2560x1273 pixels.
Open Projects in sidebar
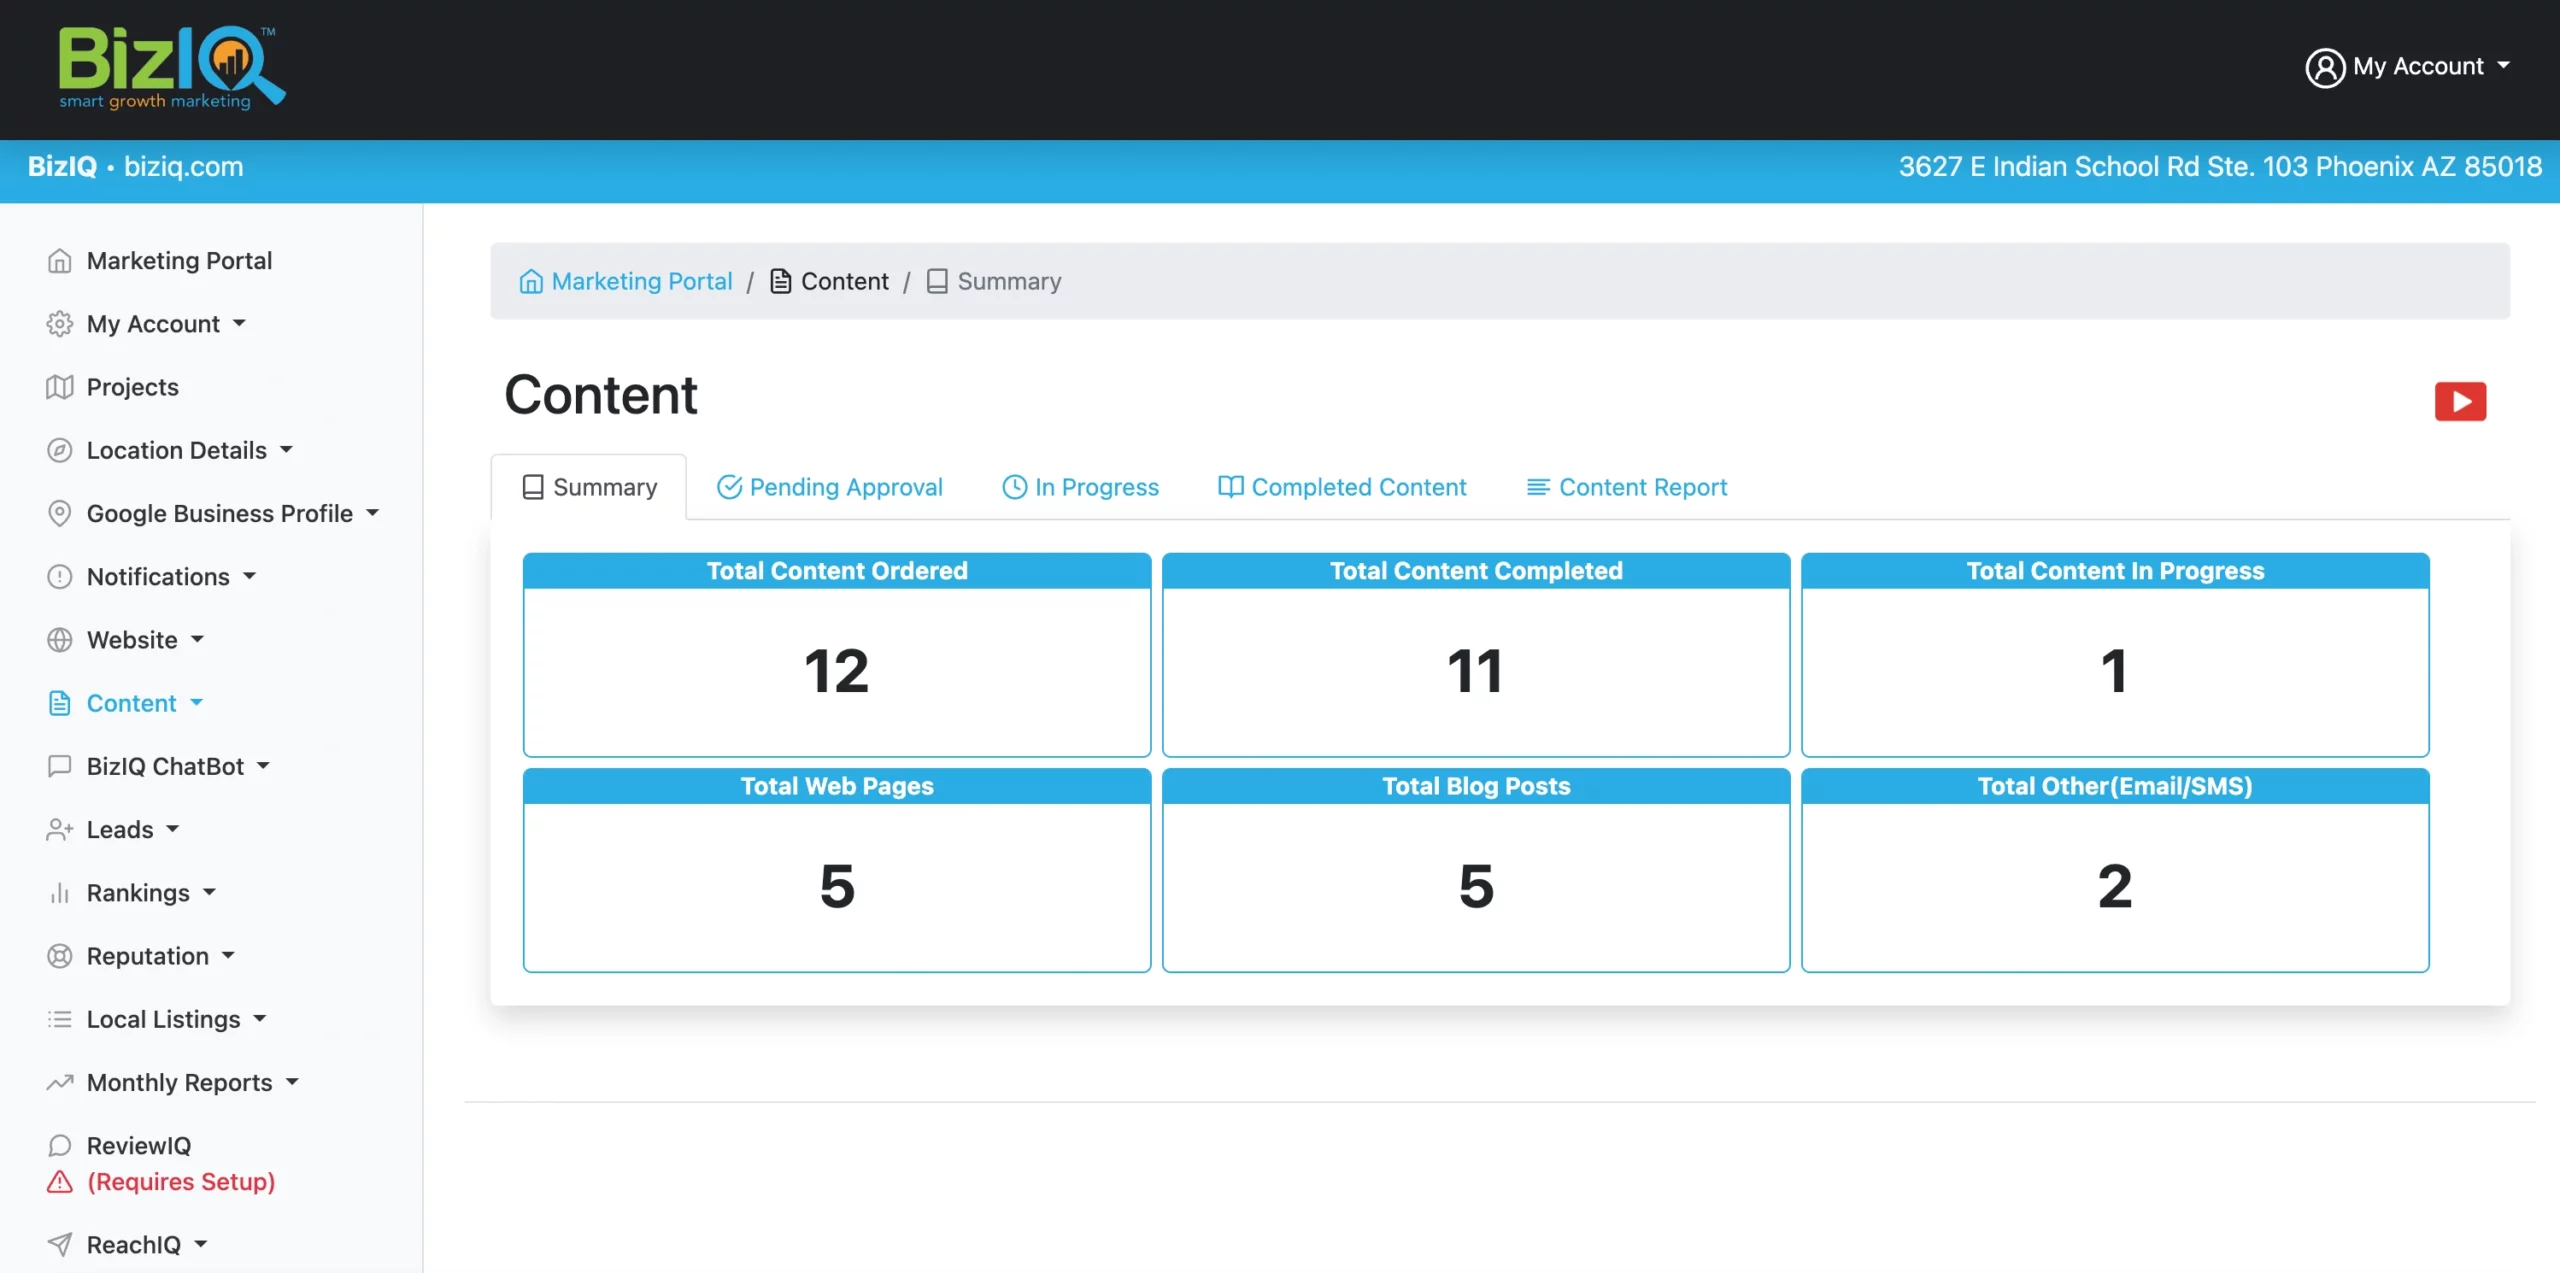[132, 387]
